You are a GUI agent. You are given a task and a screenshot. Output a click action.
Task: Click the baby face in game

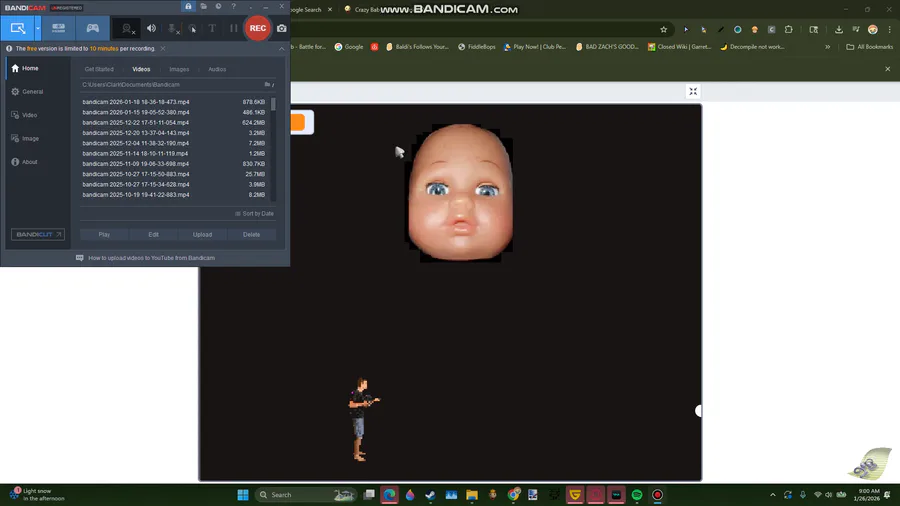pos(460,192)
